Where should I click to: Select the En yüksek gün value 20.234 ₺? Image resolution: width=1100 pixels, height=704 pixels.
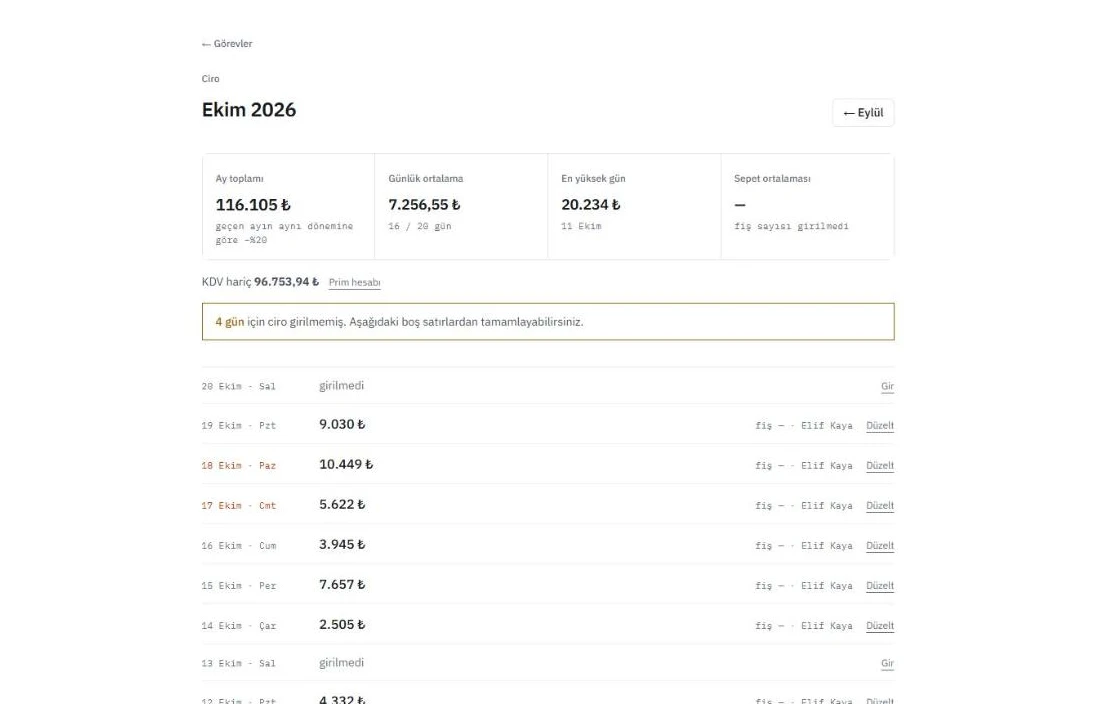point(591,205)
